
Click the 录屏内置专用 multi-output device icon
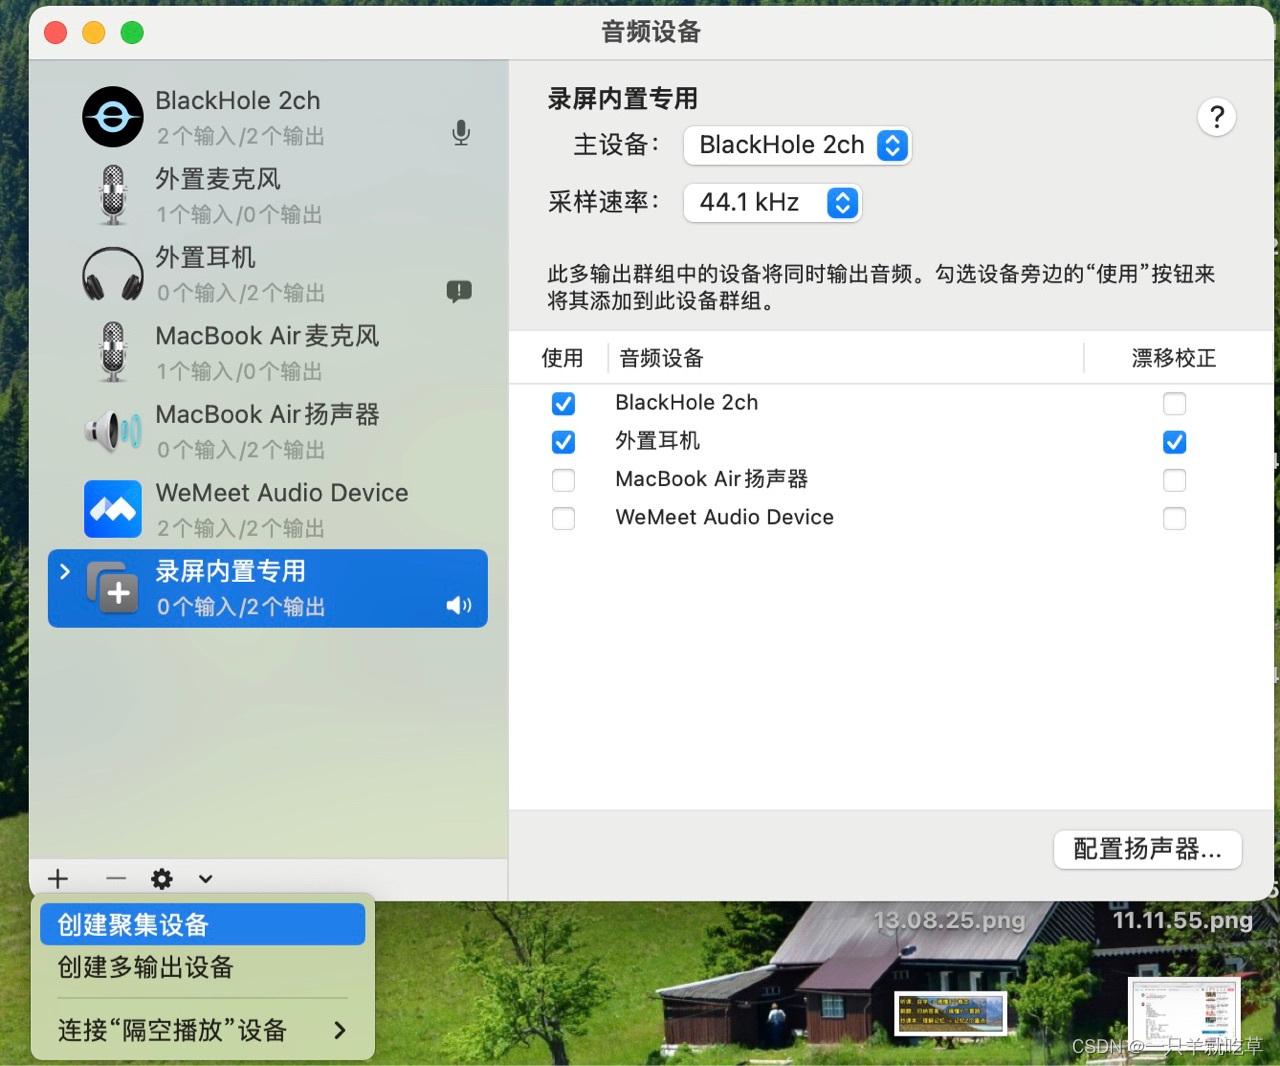113,588
